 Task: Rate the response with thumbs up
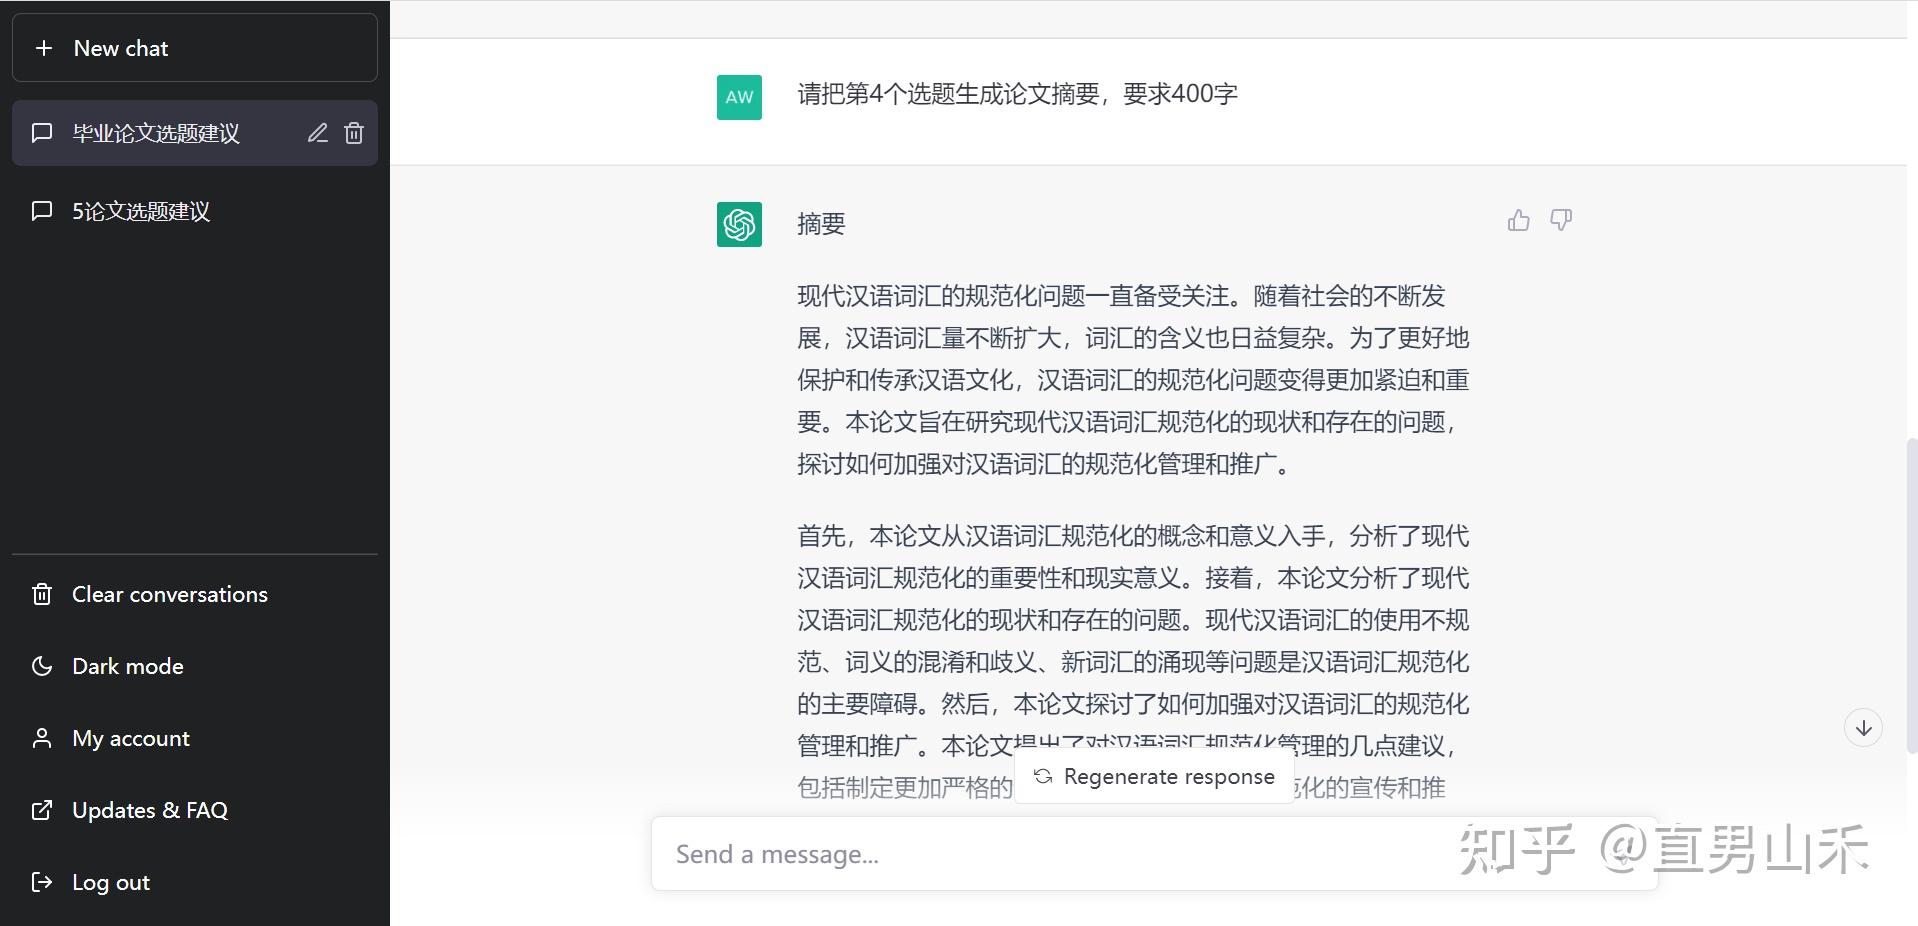pyautogui.click(x=1518, y=219)
